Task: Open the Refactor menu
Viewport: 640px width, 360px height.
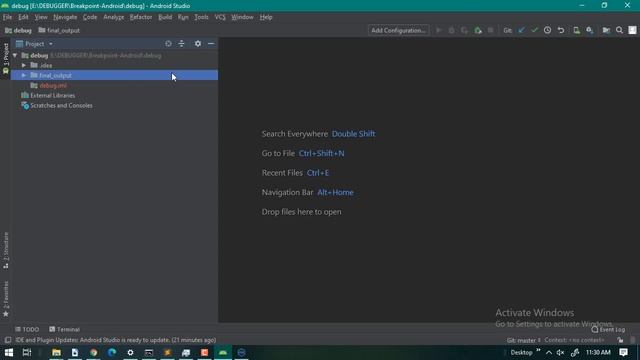Action: (x=141, y=17)
